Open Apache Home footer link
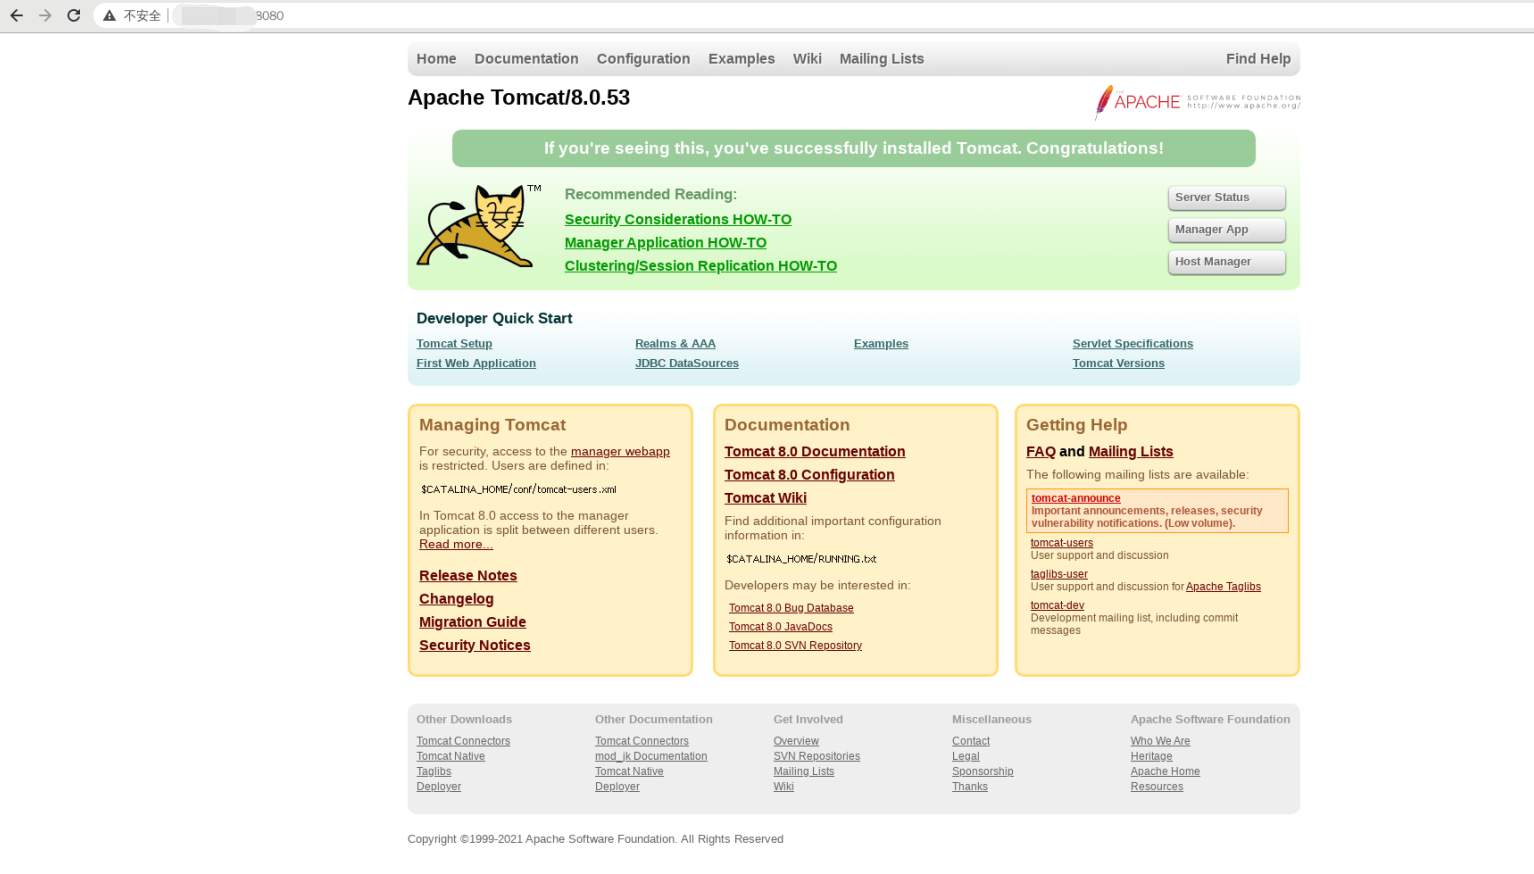 tap(1165, 771)
